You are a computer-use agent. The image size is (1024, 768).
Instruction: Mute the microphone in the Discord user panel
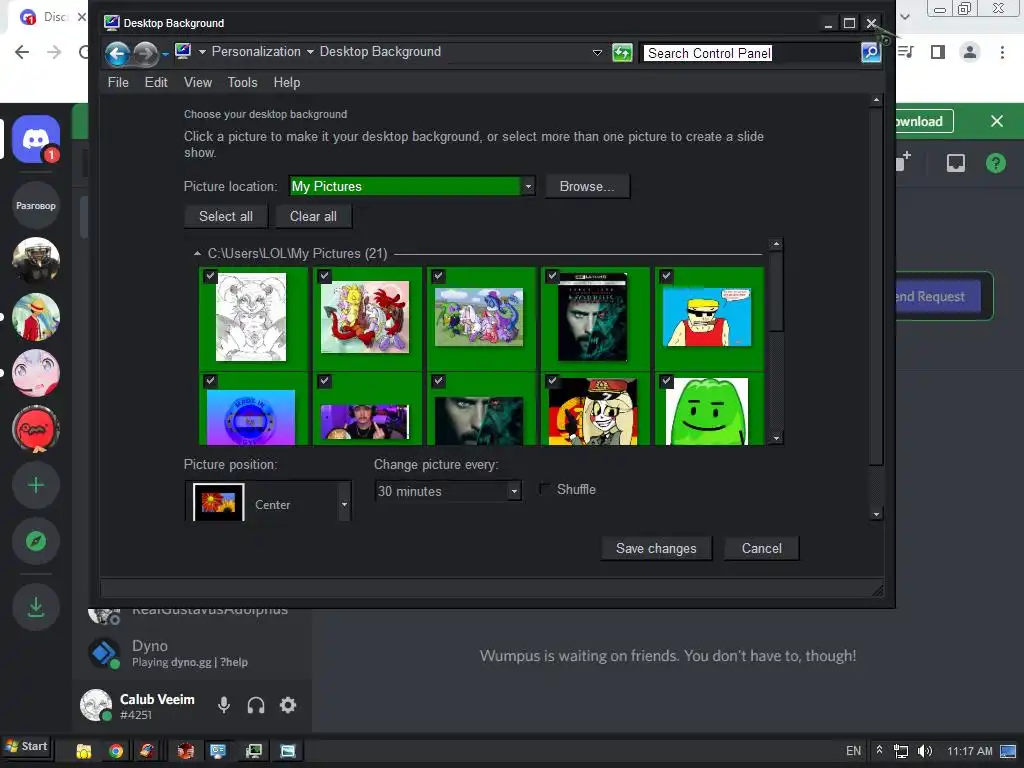click(x=224, y=705)
